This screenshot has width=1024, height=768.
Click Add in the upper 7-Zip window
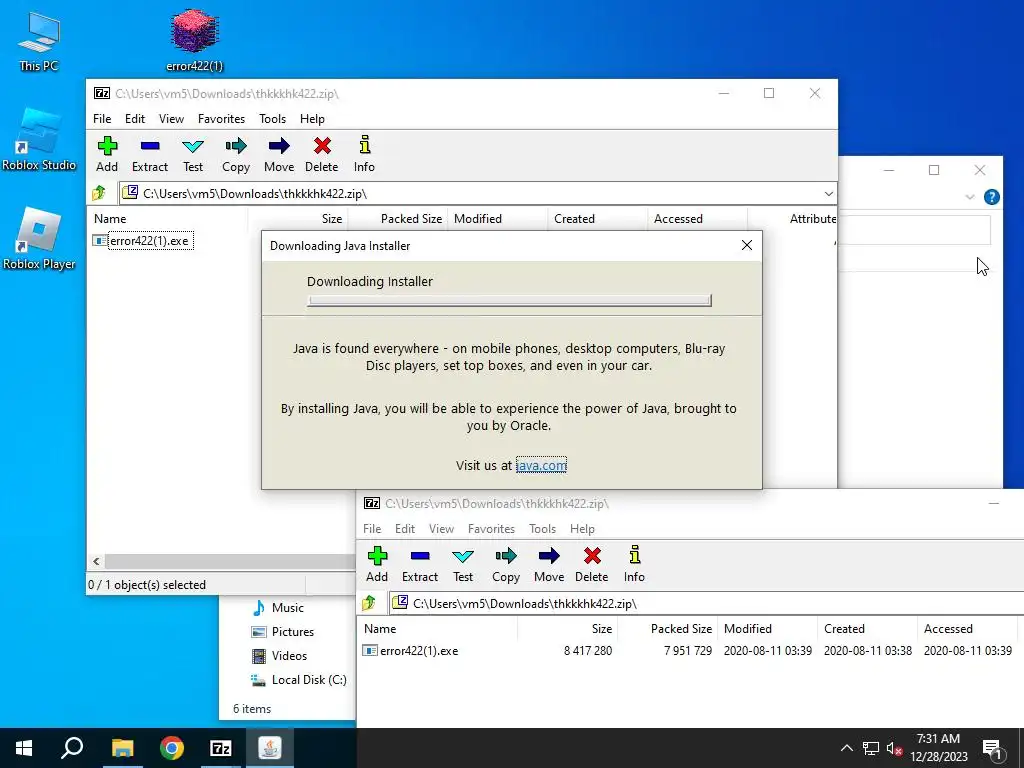(107, 155)
